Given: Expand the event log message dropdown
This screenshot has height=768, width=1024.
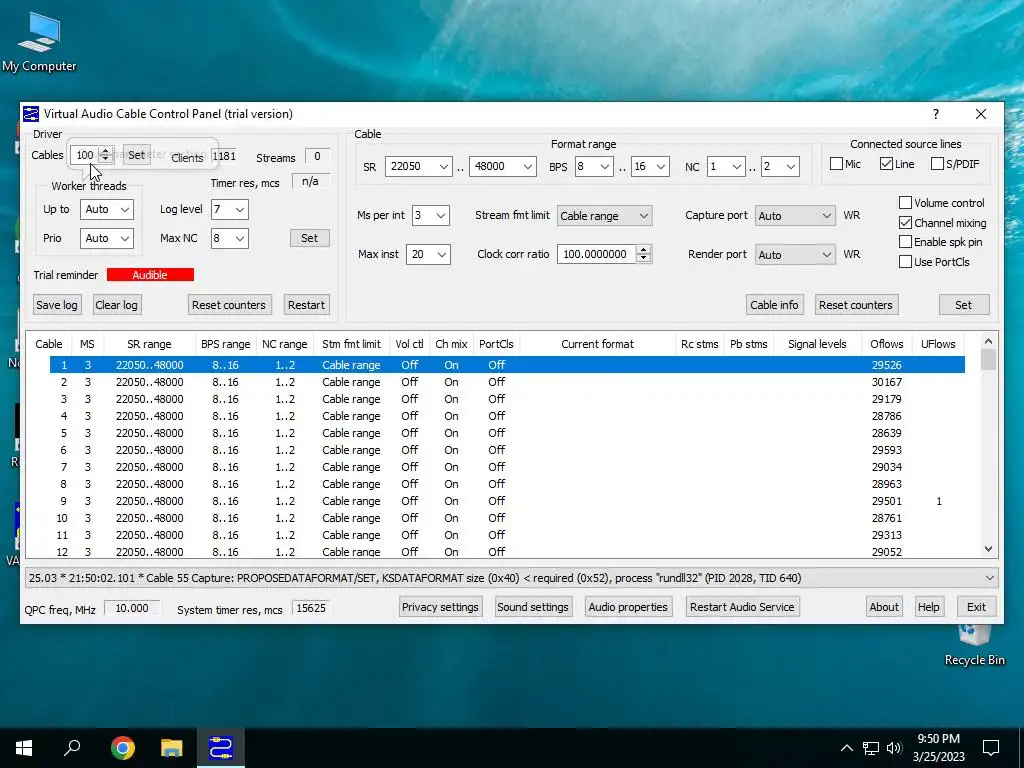Looking at the screenshot, I should pyautogui.click(x=990, y=578).
